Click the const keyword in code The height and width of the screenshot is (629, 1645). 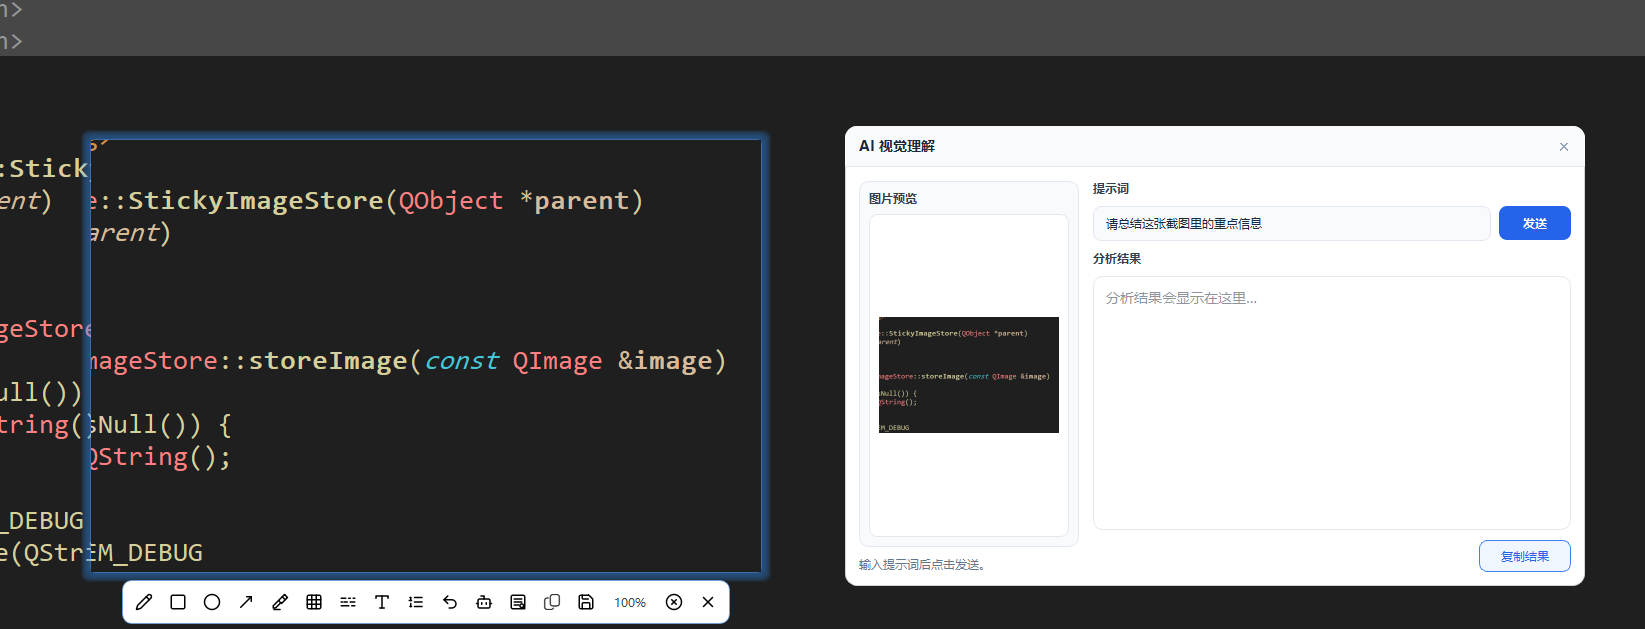coord(461,361)
